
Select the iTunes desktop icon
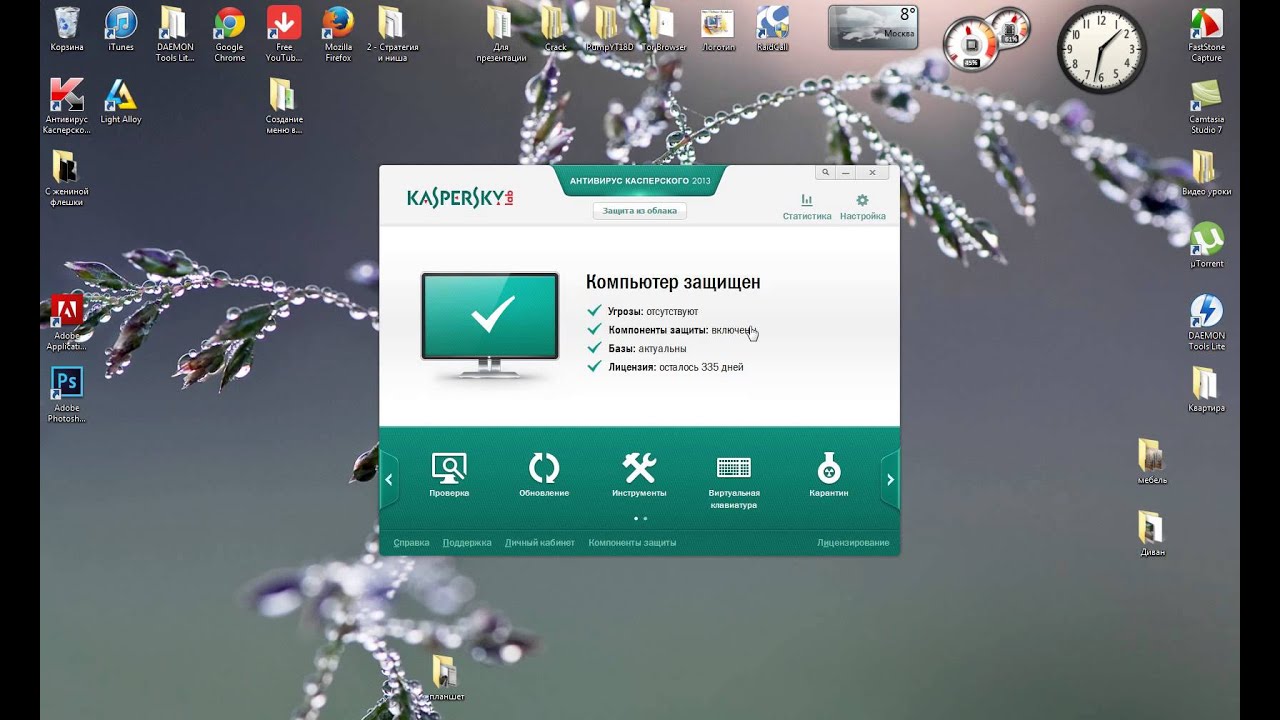(x=121, y=30)
